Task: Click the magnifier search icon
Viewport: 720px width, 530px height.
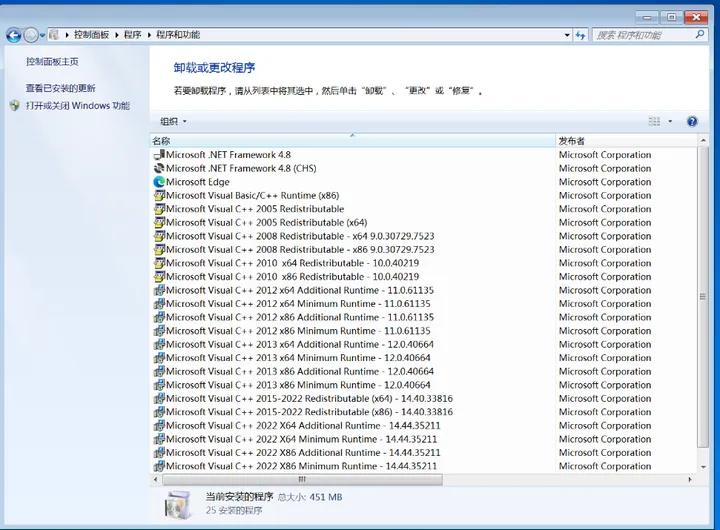Action: (x=700, y=34)
